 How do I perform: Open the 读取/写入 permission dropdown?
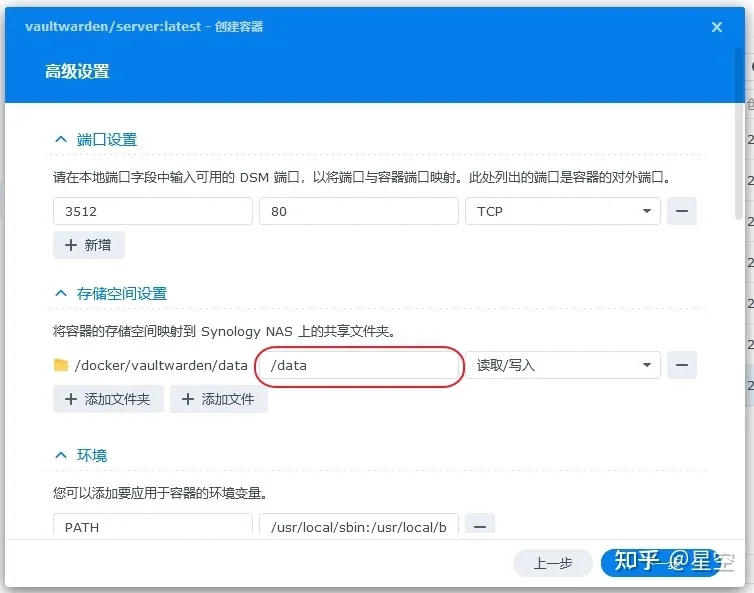point(562,365)
